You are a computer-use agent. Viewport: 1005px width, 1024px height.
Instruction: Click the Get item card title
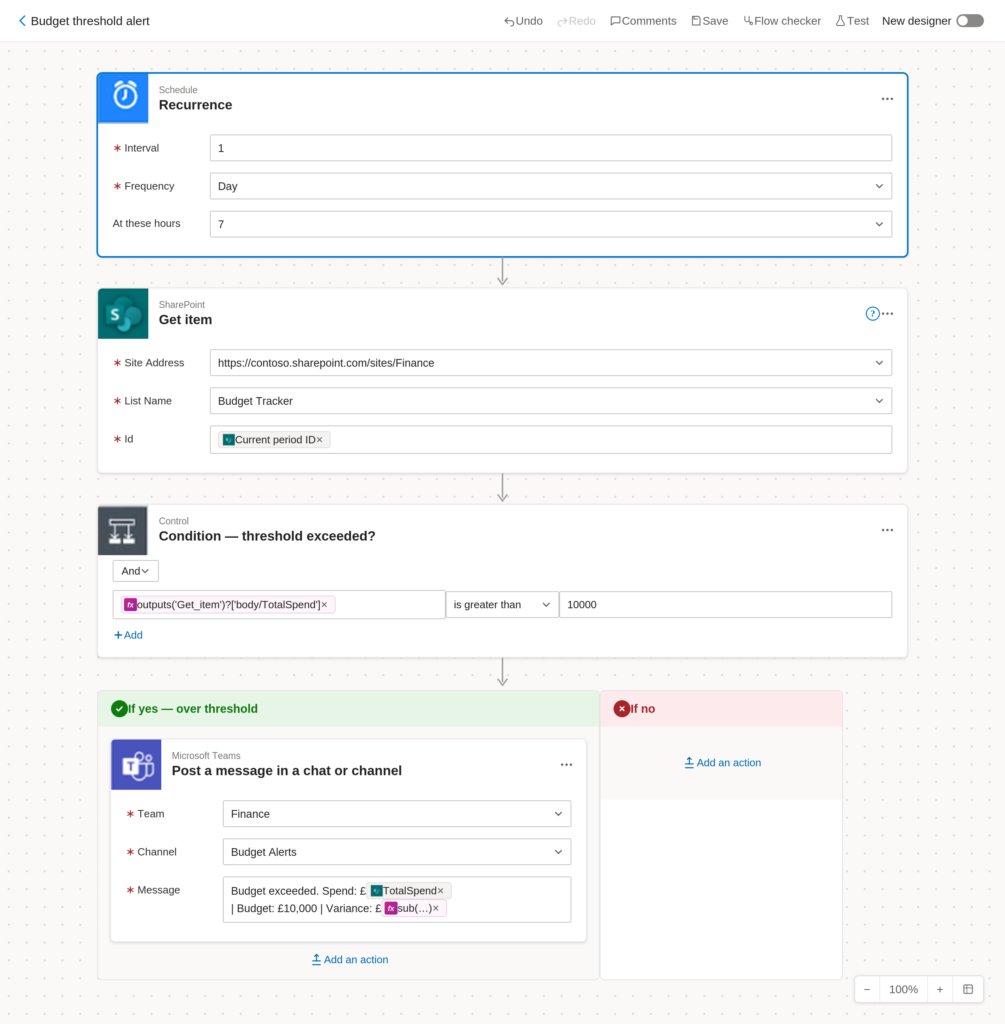tap(185, 320)
